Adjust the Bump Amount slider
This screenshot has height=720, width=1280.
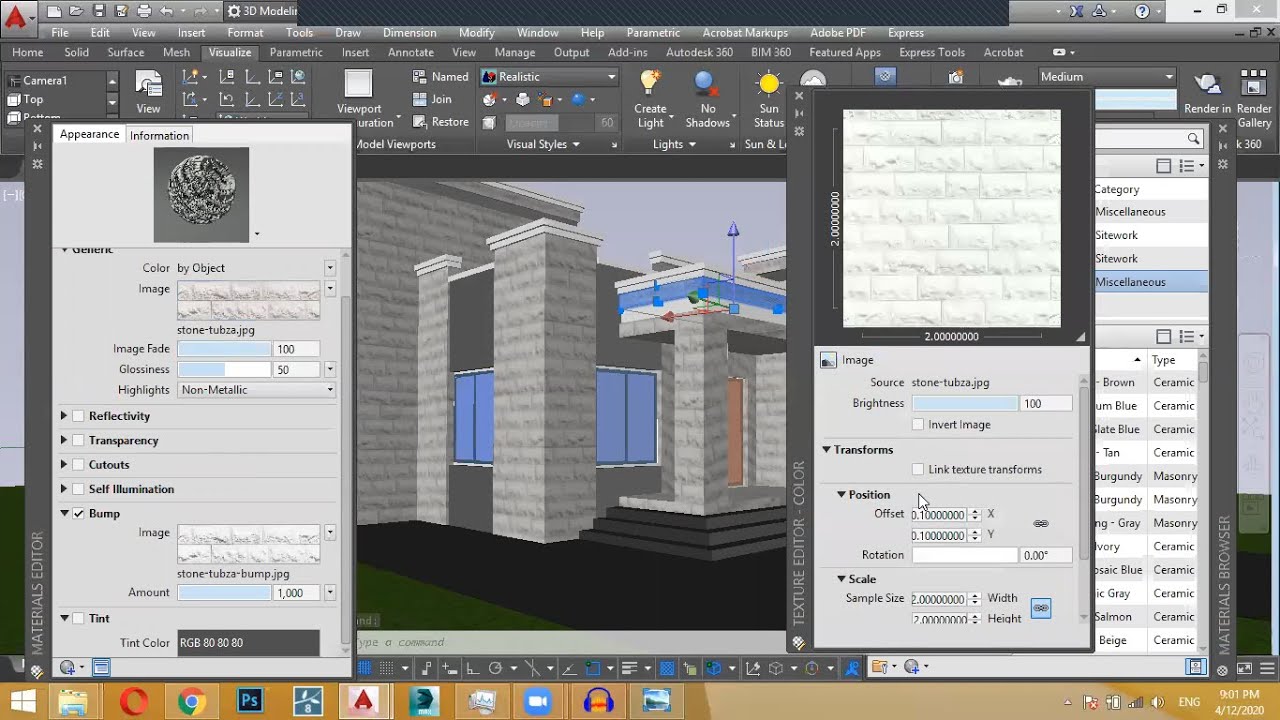(223, 593)
